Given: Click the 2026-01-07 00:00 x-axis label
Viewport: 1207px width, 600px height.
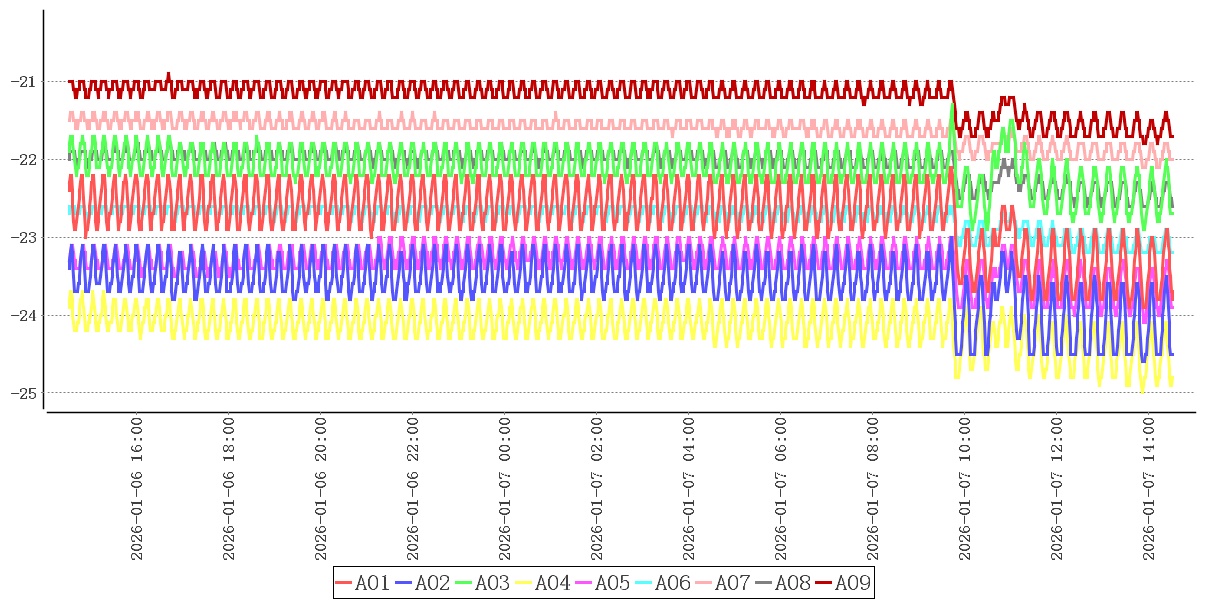Looking at the screenshot, I should coord(505,490).
